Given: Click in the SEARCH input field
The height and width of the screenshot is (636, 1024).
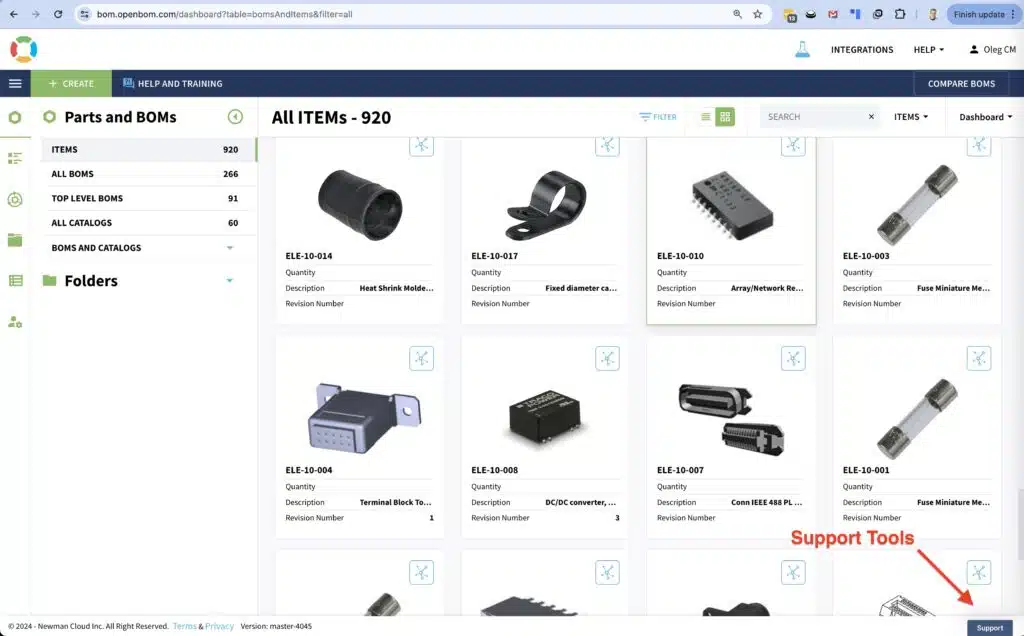Looking at the screenshot, I should click(813, 117).
